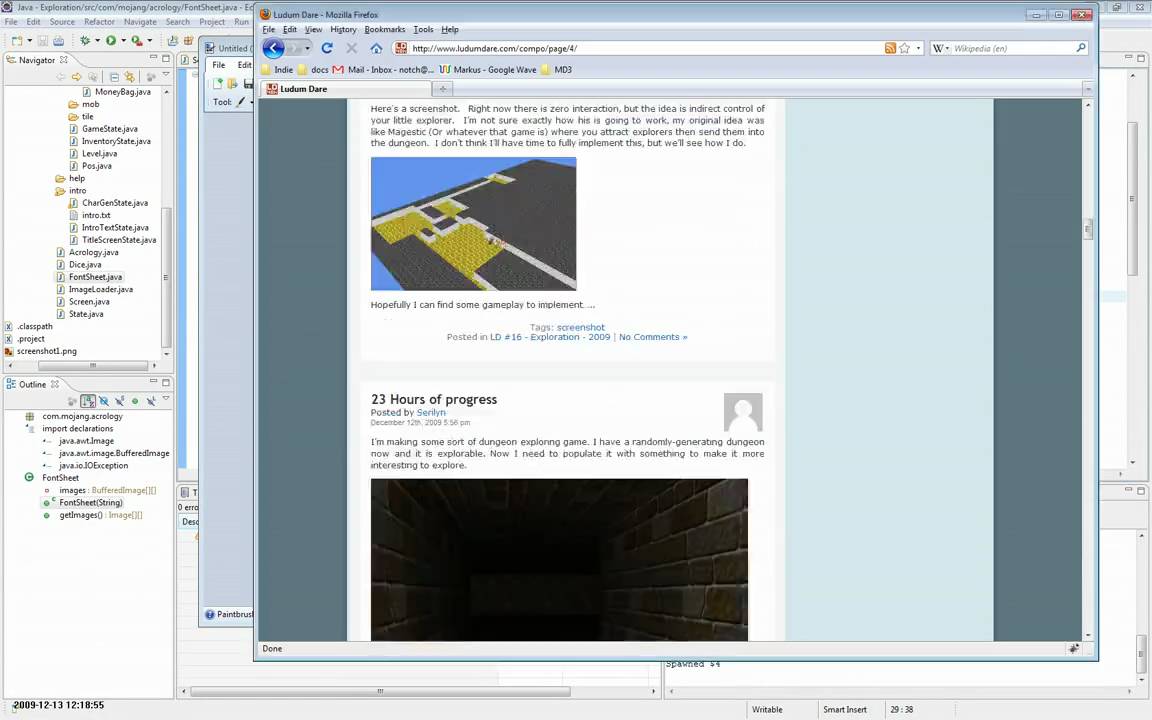Click the Eclipse green Run icon
The height and width of the screenshot is (720, 1152).
pos(111,40)
